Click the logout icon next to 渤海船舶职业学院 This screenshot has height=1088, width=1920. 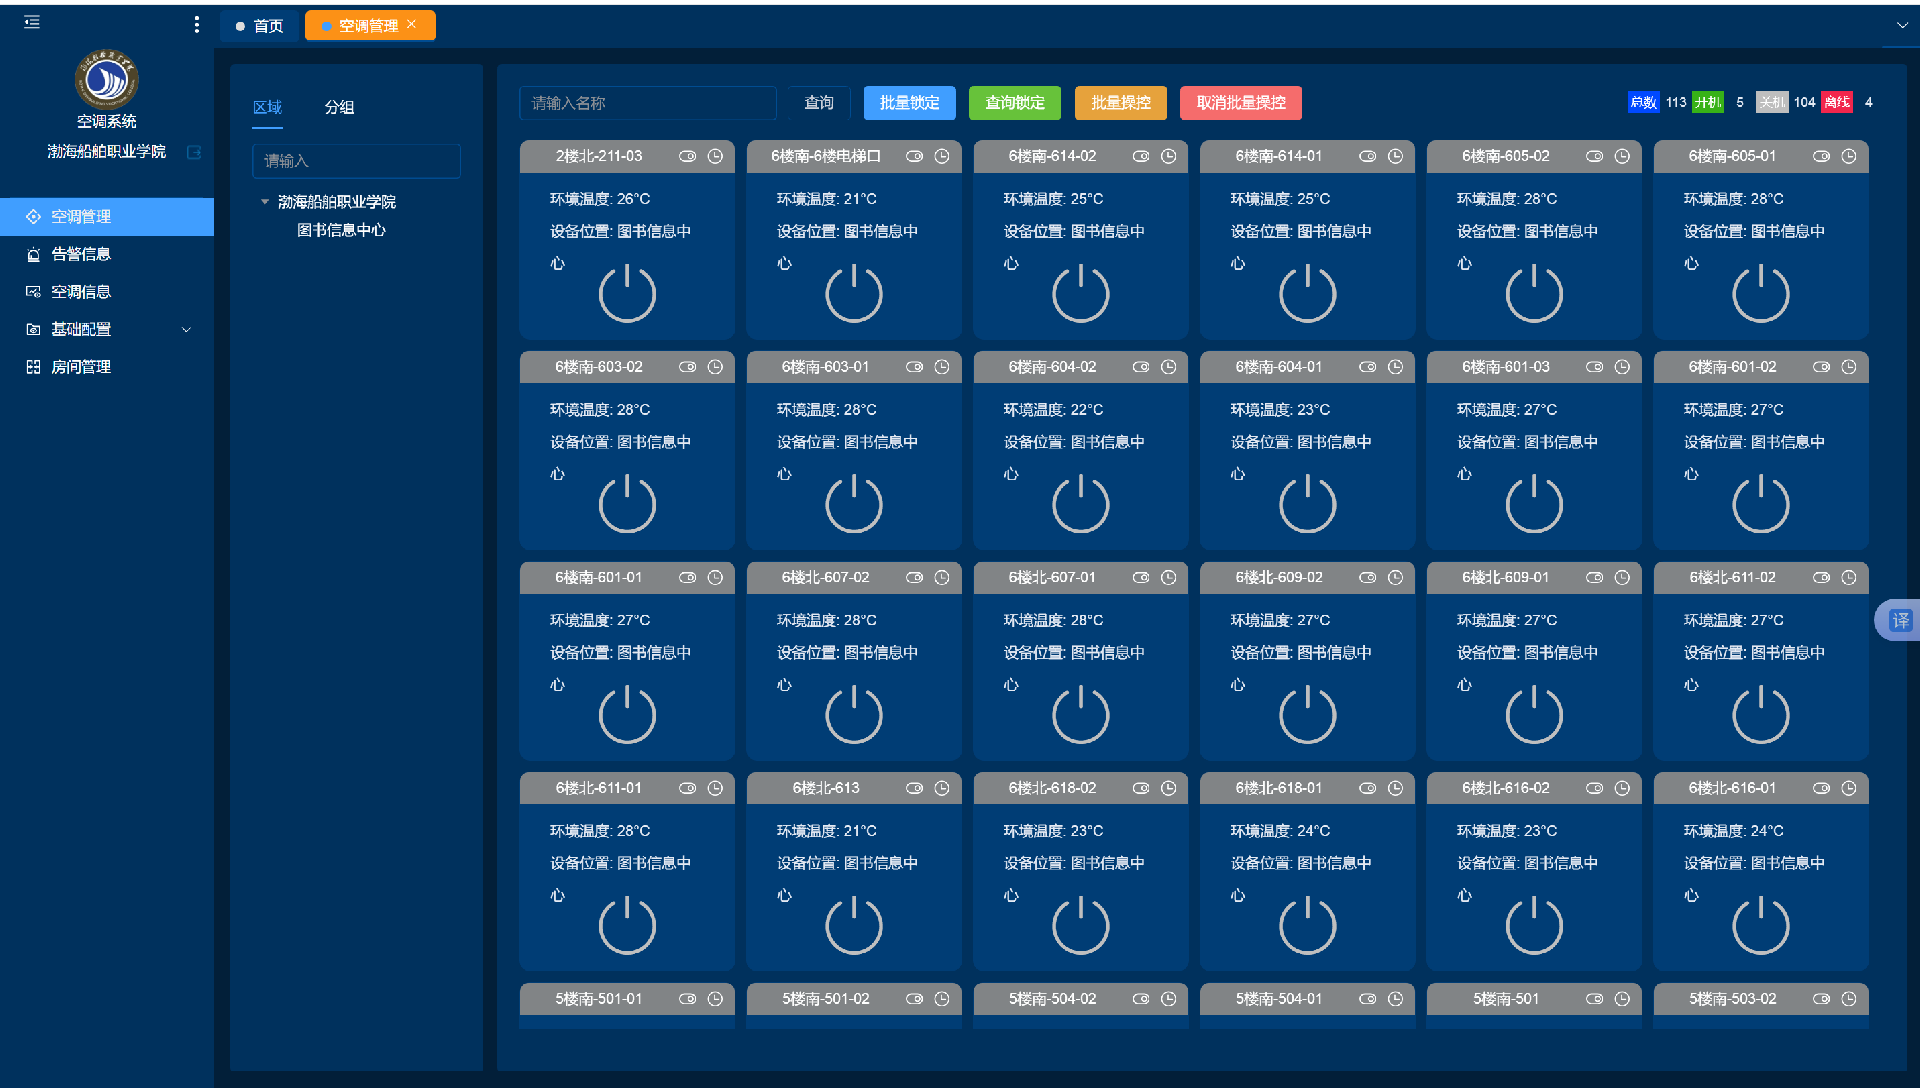click(195, 152)
